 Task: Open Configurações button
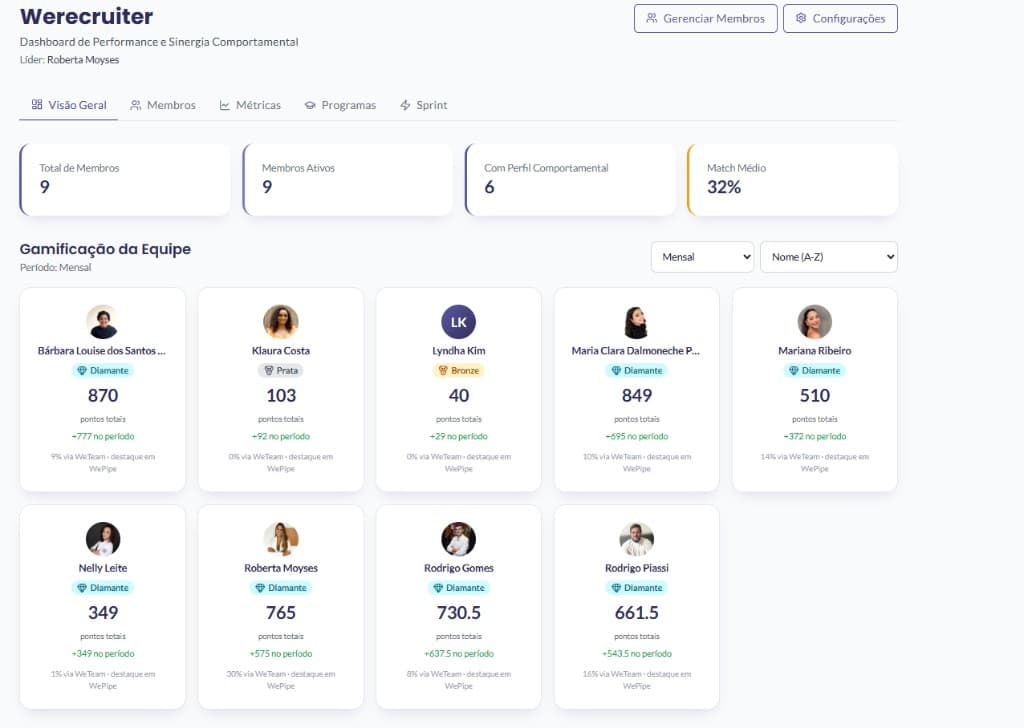(x=840, y=18)
